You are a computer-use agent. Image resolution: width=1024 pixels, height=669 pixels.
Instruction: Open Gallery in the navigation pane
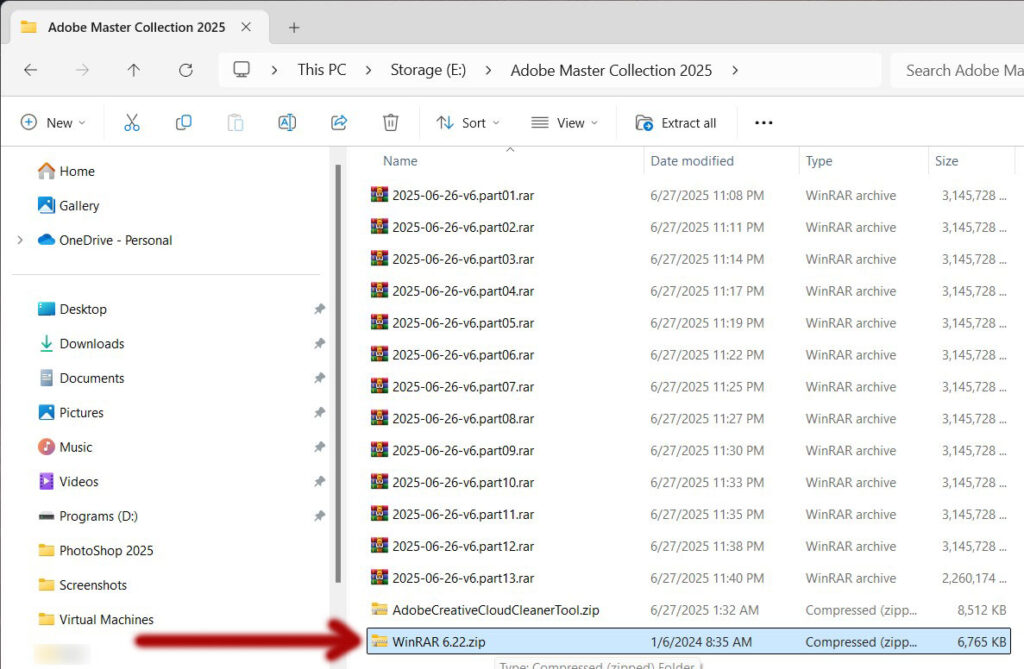click(69, 206)
